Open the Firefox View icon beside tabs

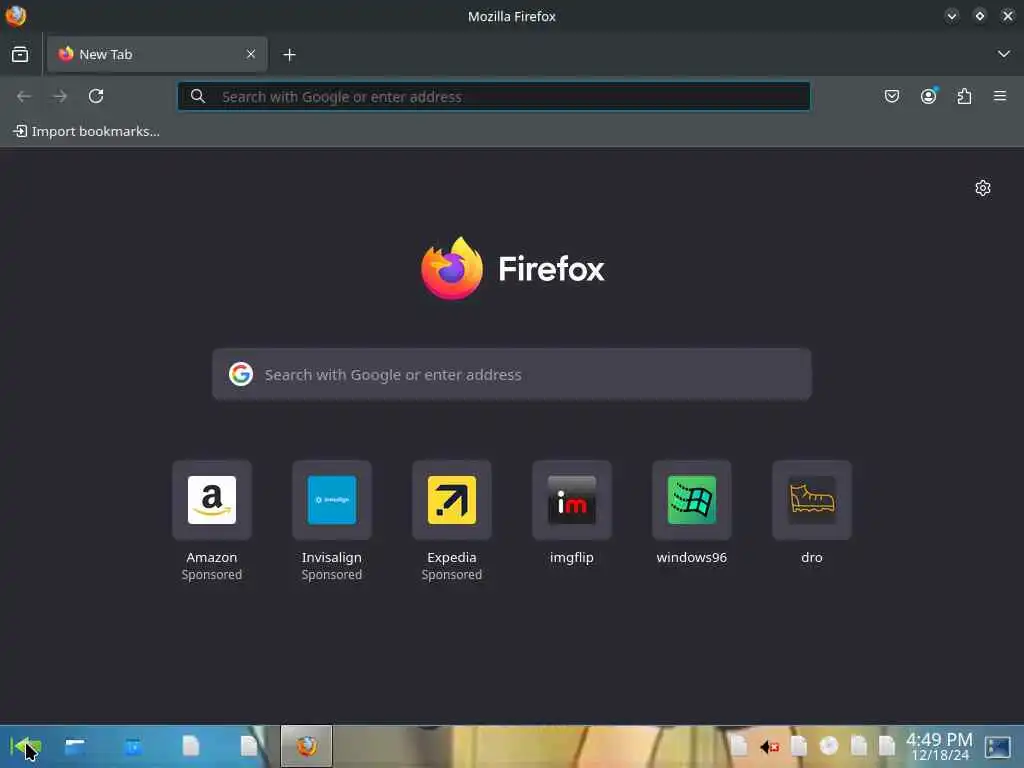point(20,54)
